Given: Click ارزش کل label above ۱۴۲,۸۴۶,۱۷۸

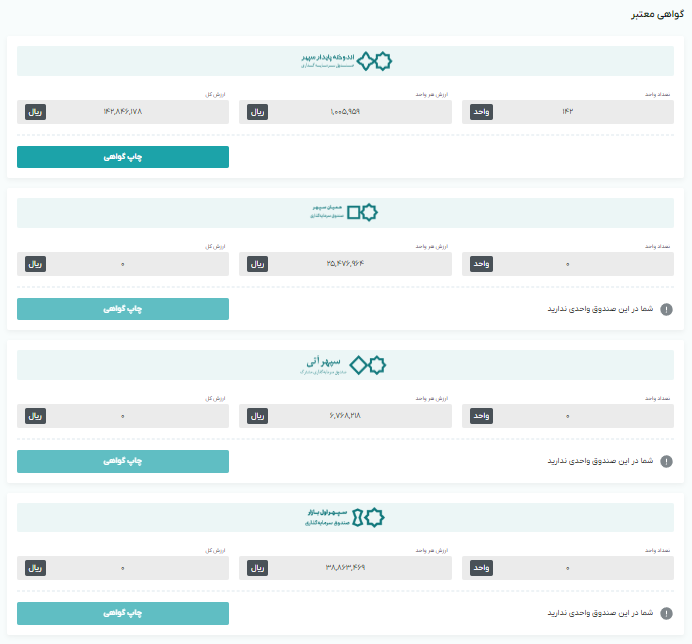Looking at the screenshot, I should [x=215, y=94].
